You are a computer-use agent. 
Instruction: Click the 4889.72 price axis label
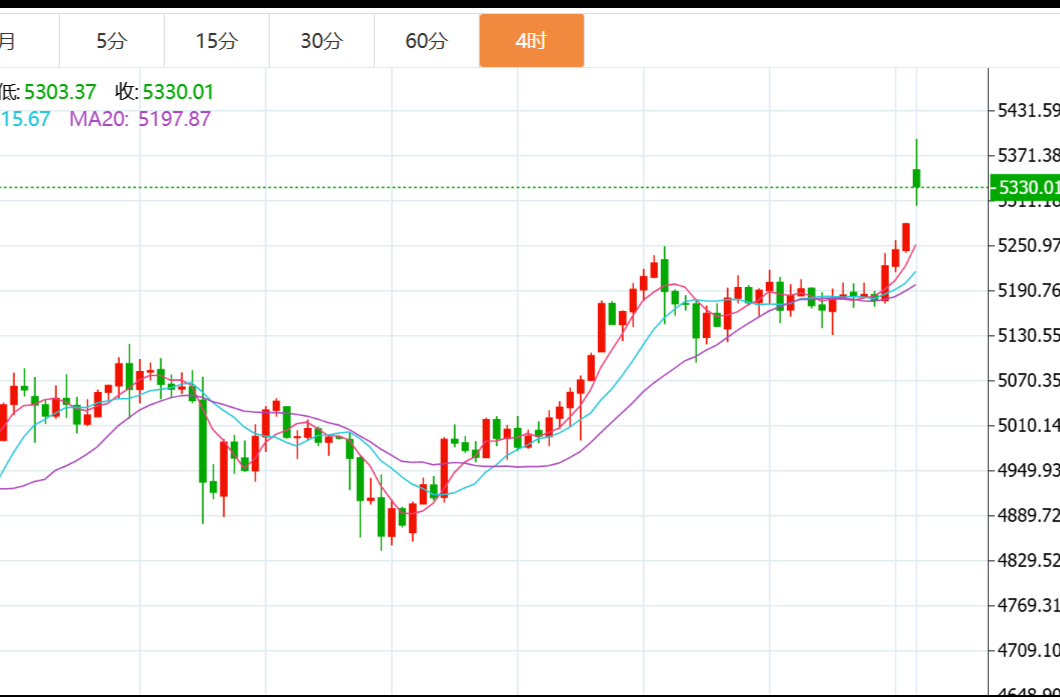click(1027, 515)
